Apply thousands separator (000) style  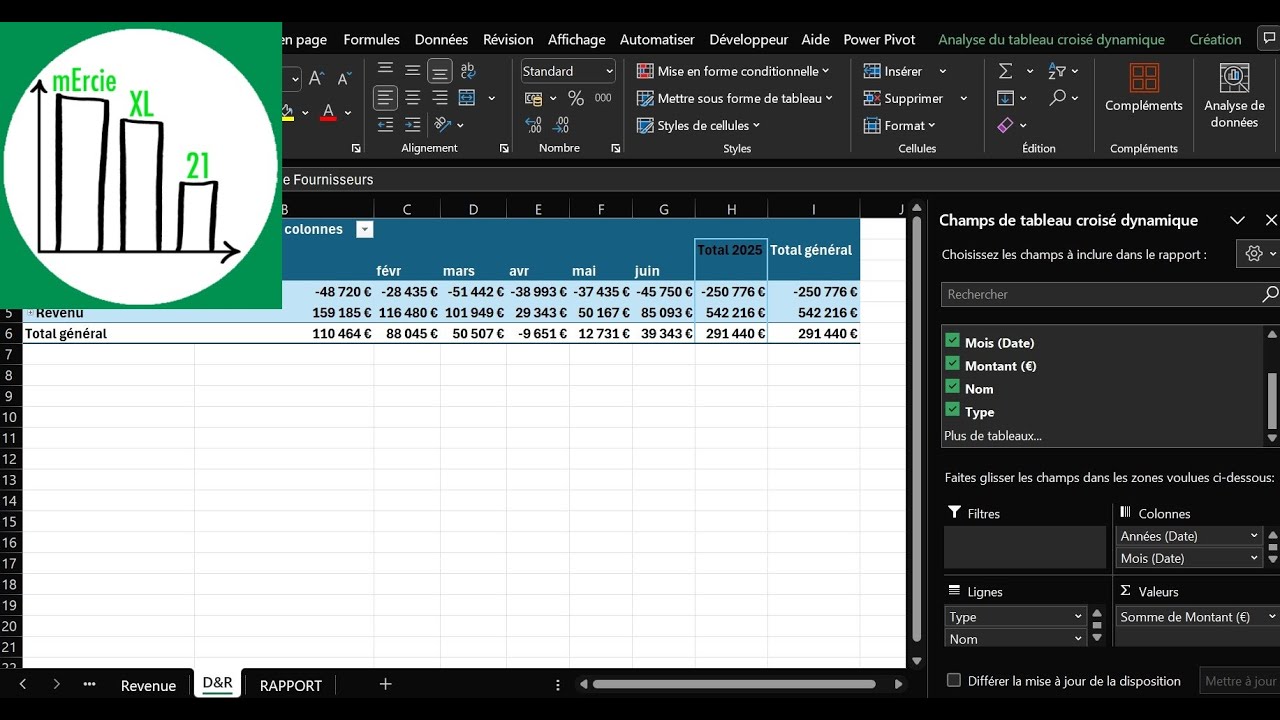coord(603,98)
